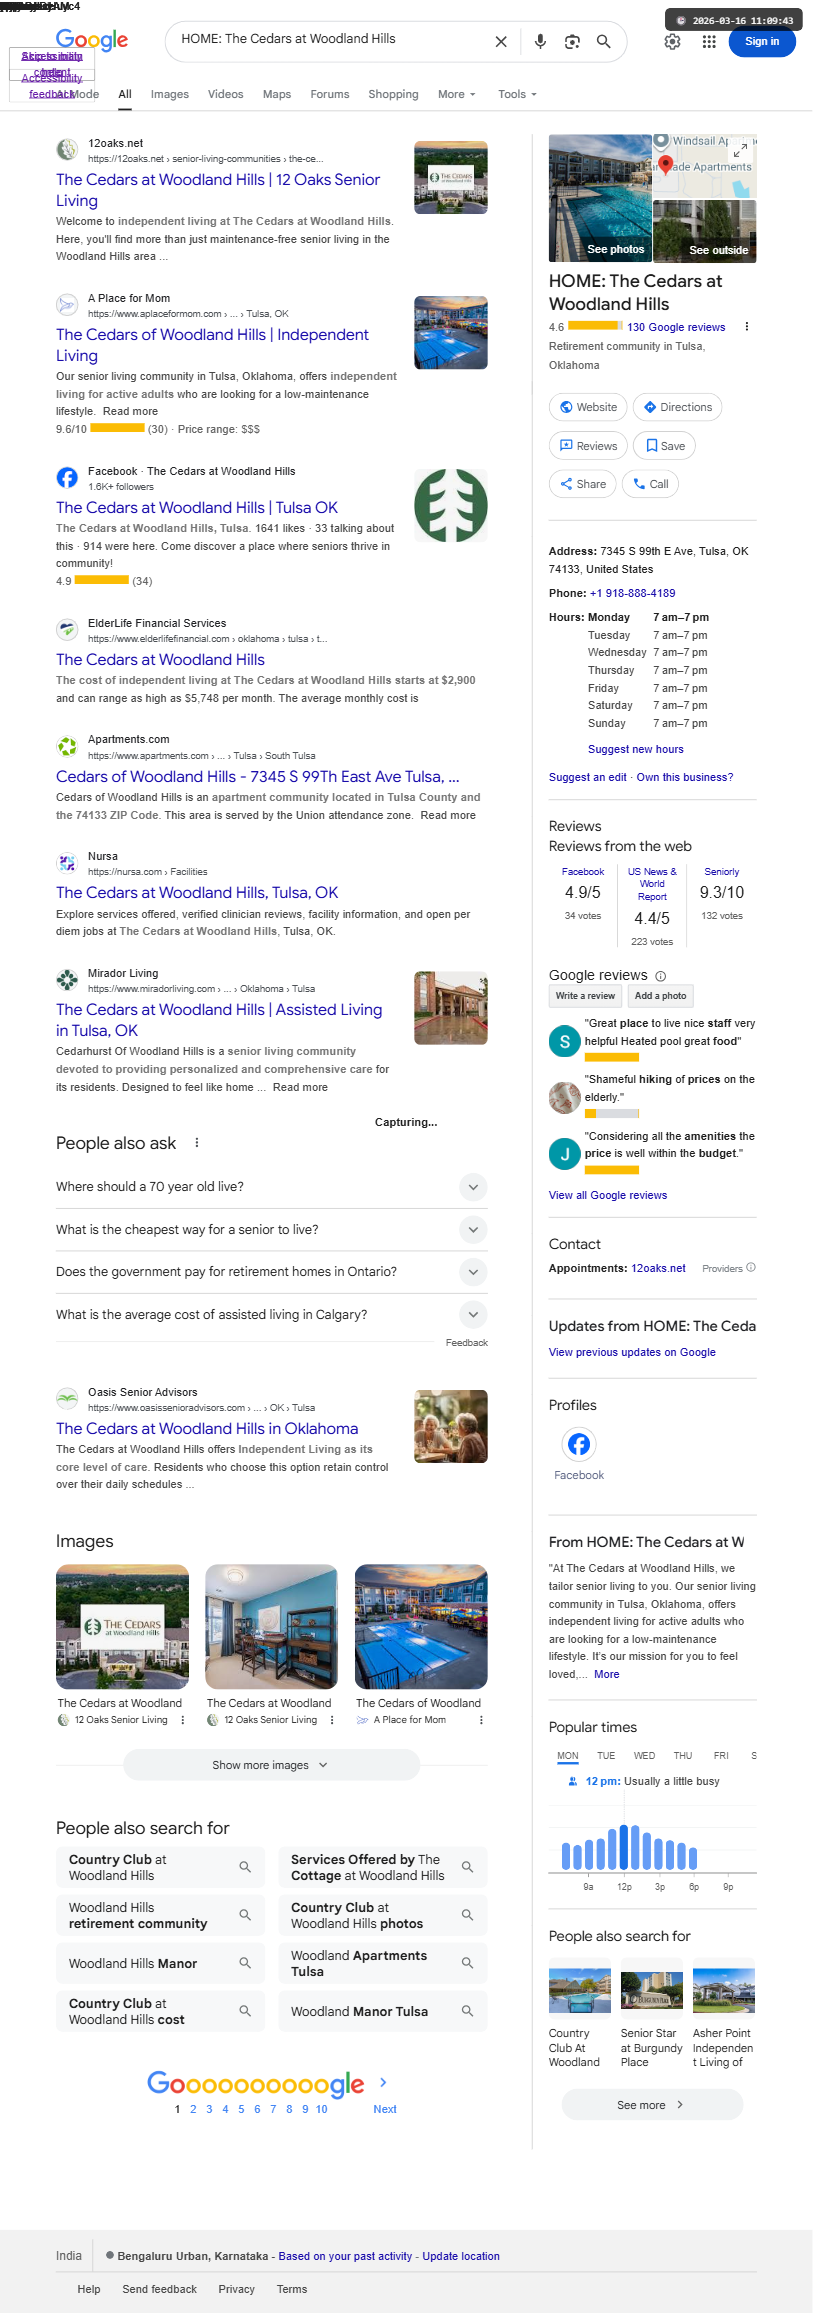Open options for A Place for Mom image

(x=481, y=1720)
